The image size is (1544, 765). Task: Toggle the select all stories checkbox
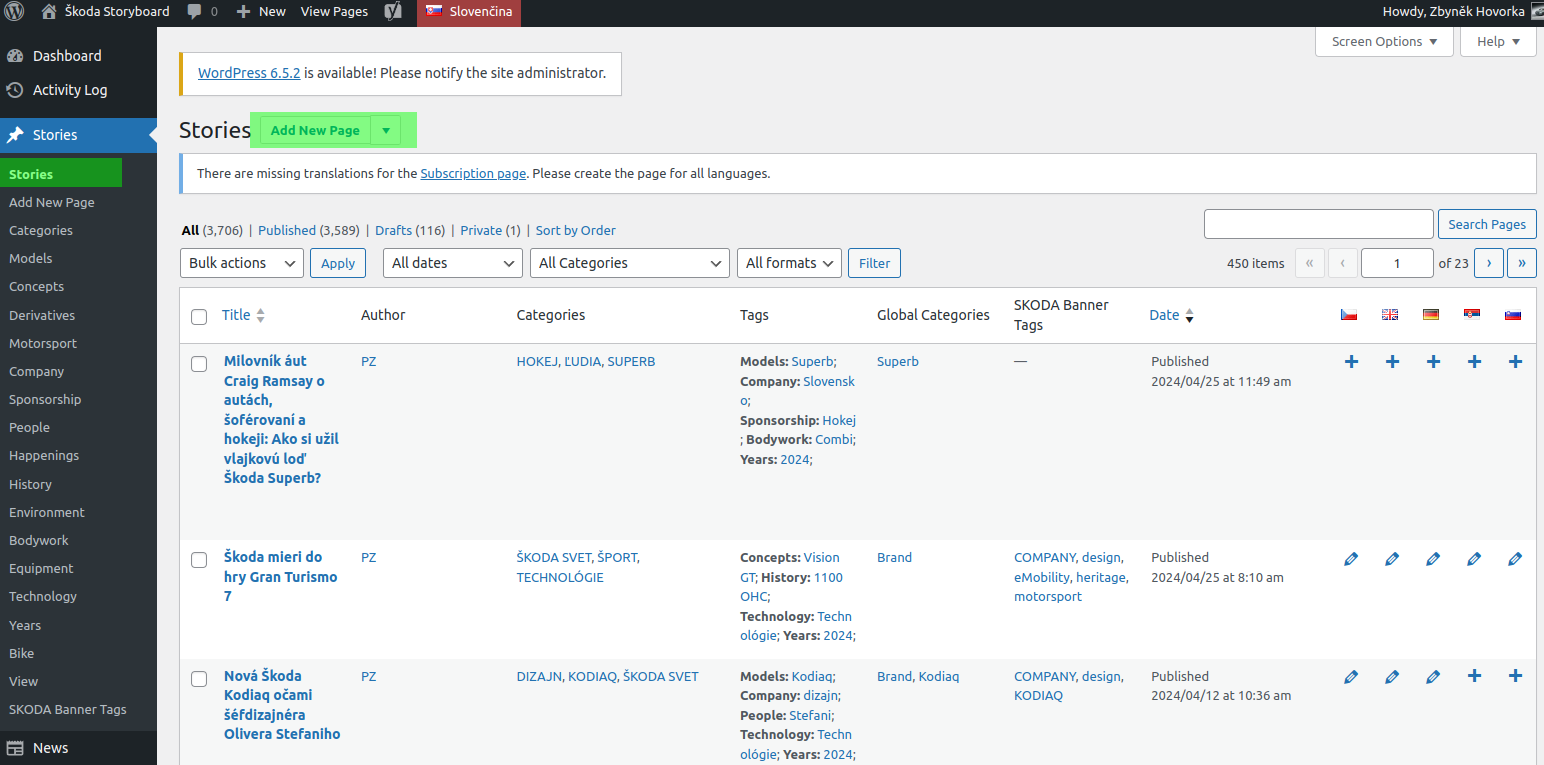click(199, 317)
